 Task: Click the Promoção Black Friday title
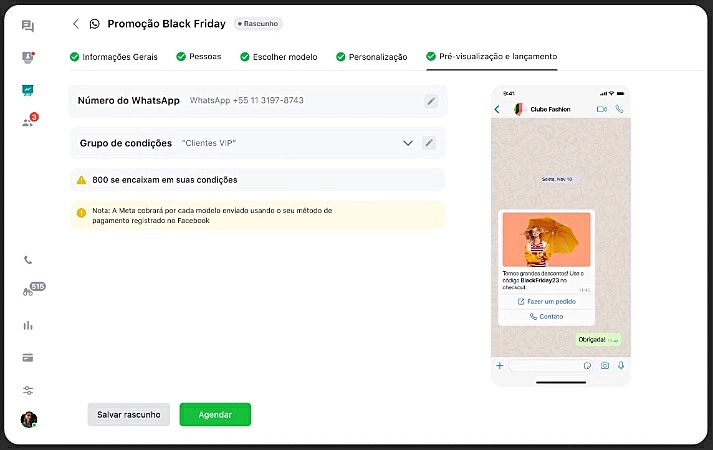click(166, 24)
